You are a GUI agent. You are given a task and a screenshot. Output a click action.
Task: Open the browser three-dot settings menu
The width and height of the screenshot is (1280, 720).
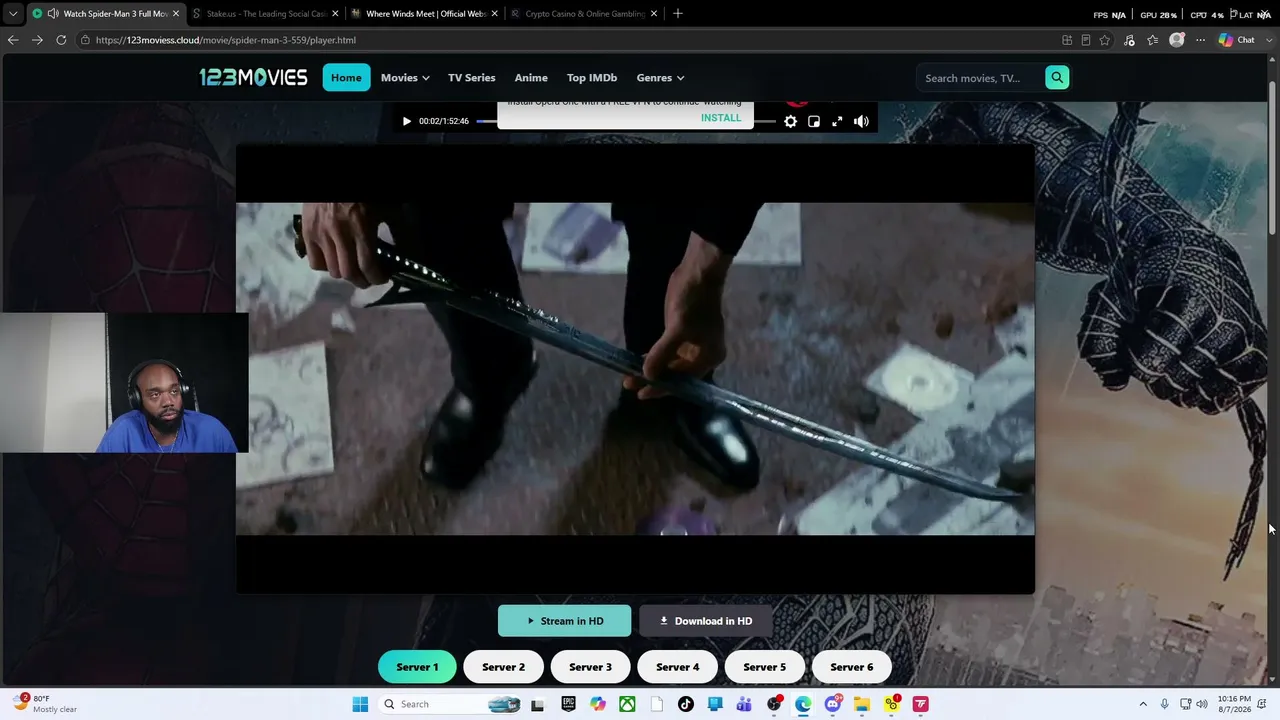(1200, 40)
